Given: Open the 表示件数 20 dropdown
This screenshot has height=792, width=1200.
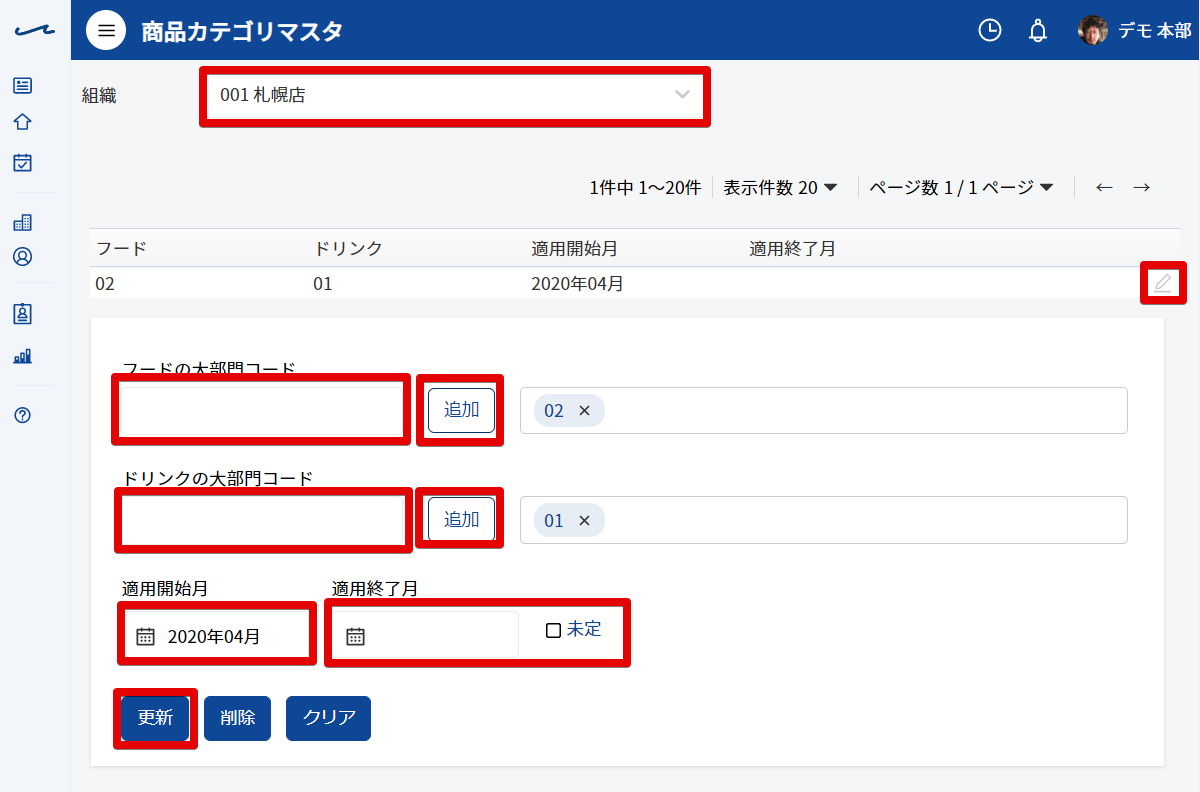Looking at the screenshot, I should [780, 187].
